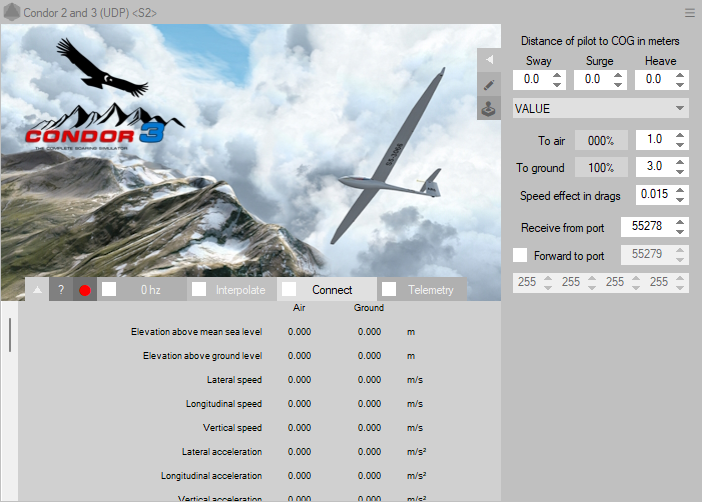The width and height of the screenshot is (702, 502).
Task: Enable the Telemetry checkbox
Action: (x=389, y=289)
